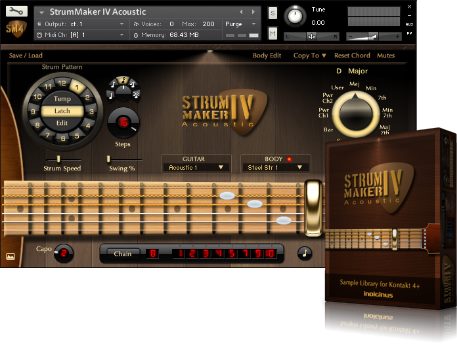Mute the instrument with M button
Viewport: 457px width, 362px height.
273,33
